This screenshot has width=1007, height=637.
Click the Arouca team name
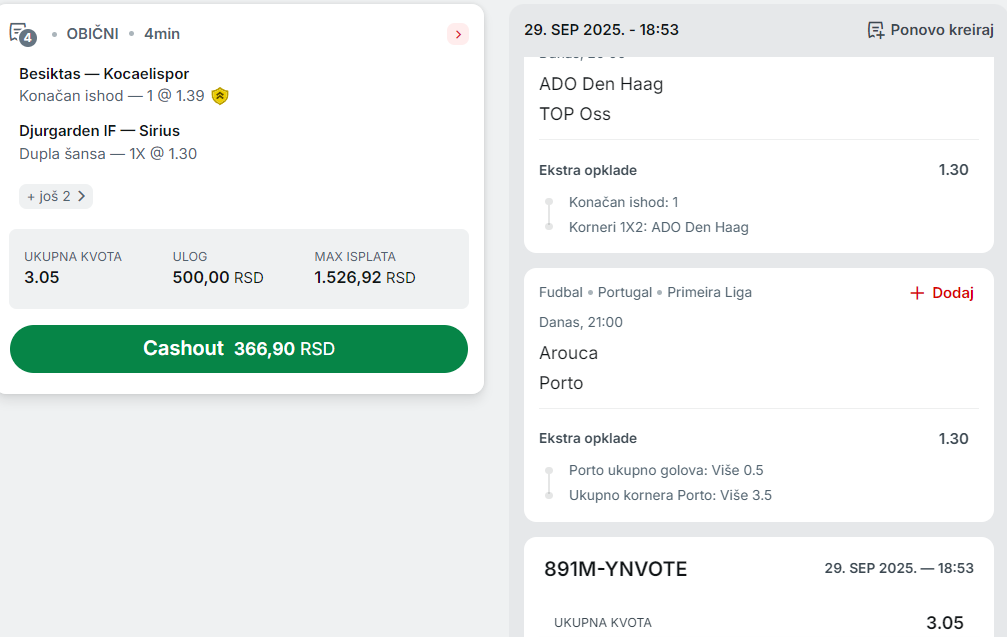(x=568, y=353)
